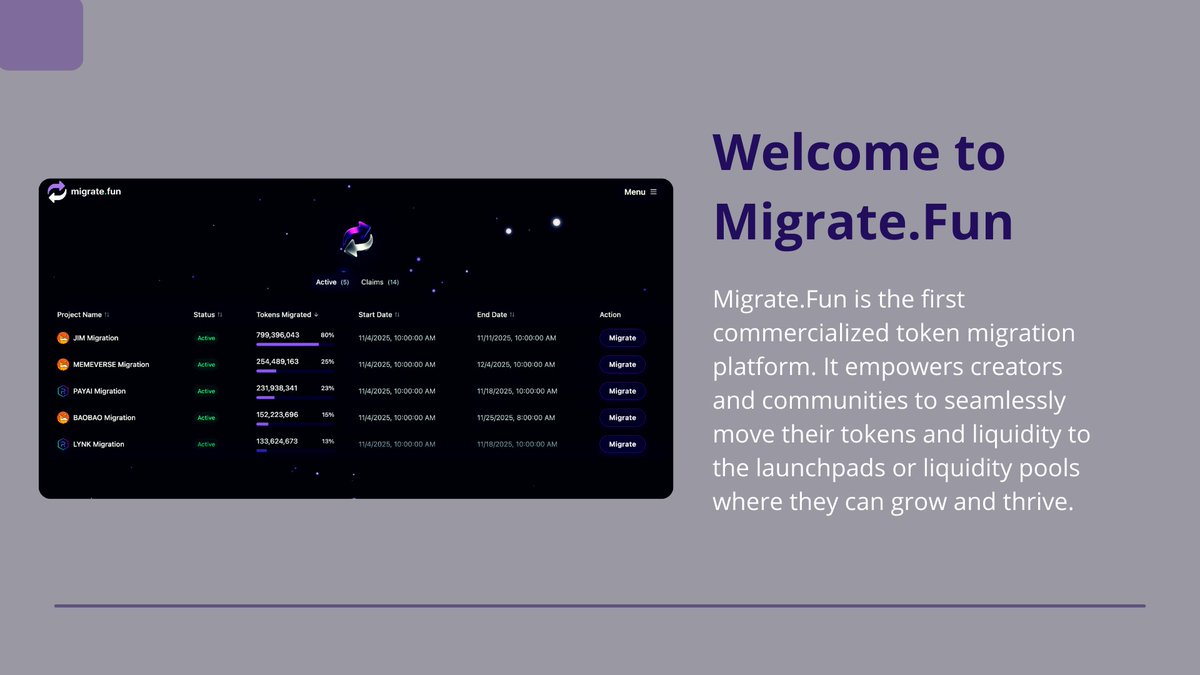Open the LYNK Migration project name
The width and height of the screenshot is (1200, 675).
(x=99, y=444)
